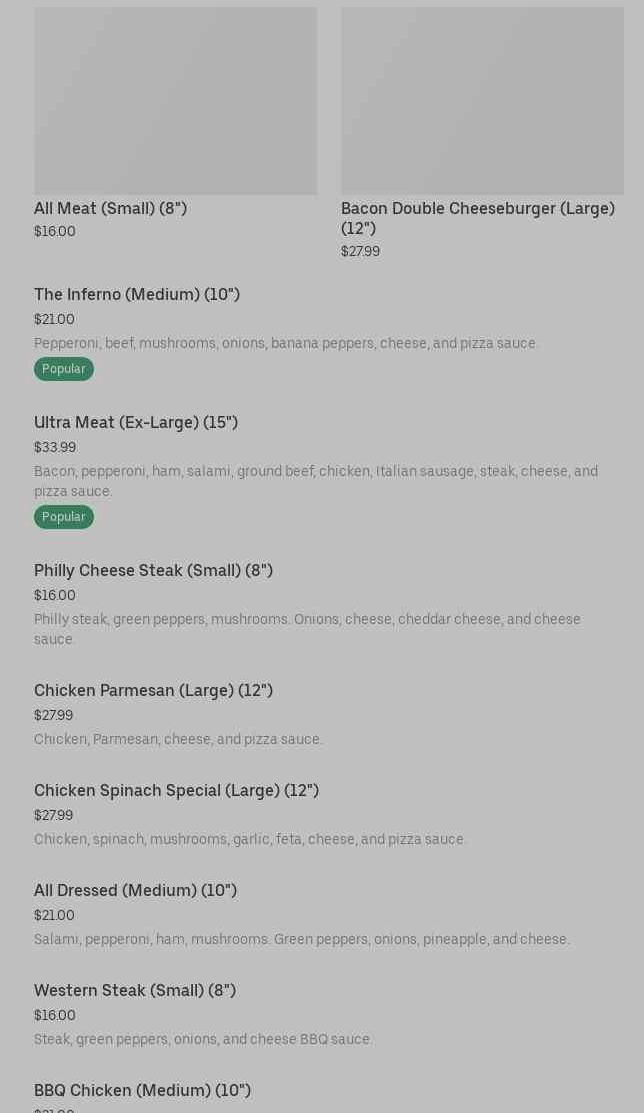Click the $27.99 price under Chicken Parmesan
The image size is (644, 1113).
coord(53,715)
